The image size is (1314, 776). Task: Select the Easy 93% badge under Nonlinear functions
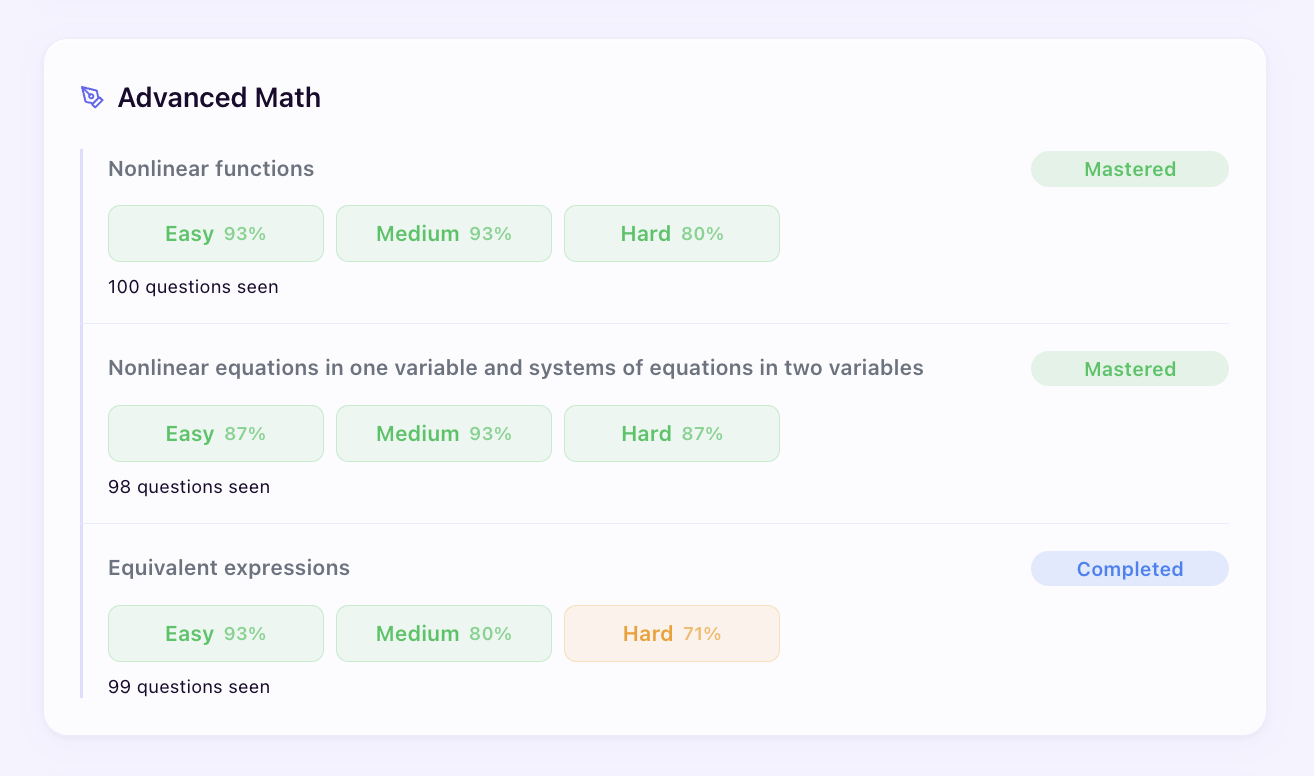tap(215, 233)
